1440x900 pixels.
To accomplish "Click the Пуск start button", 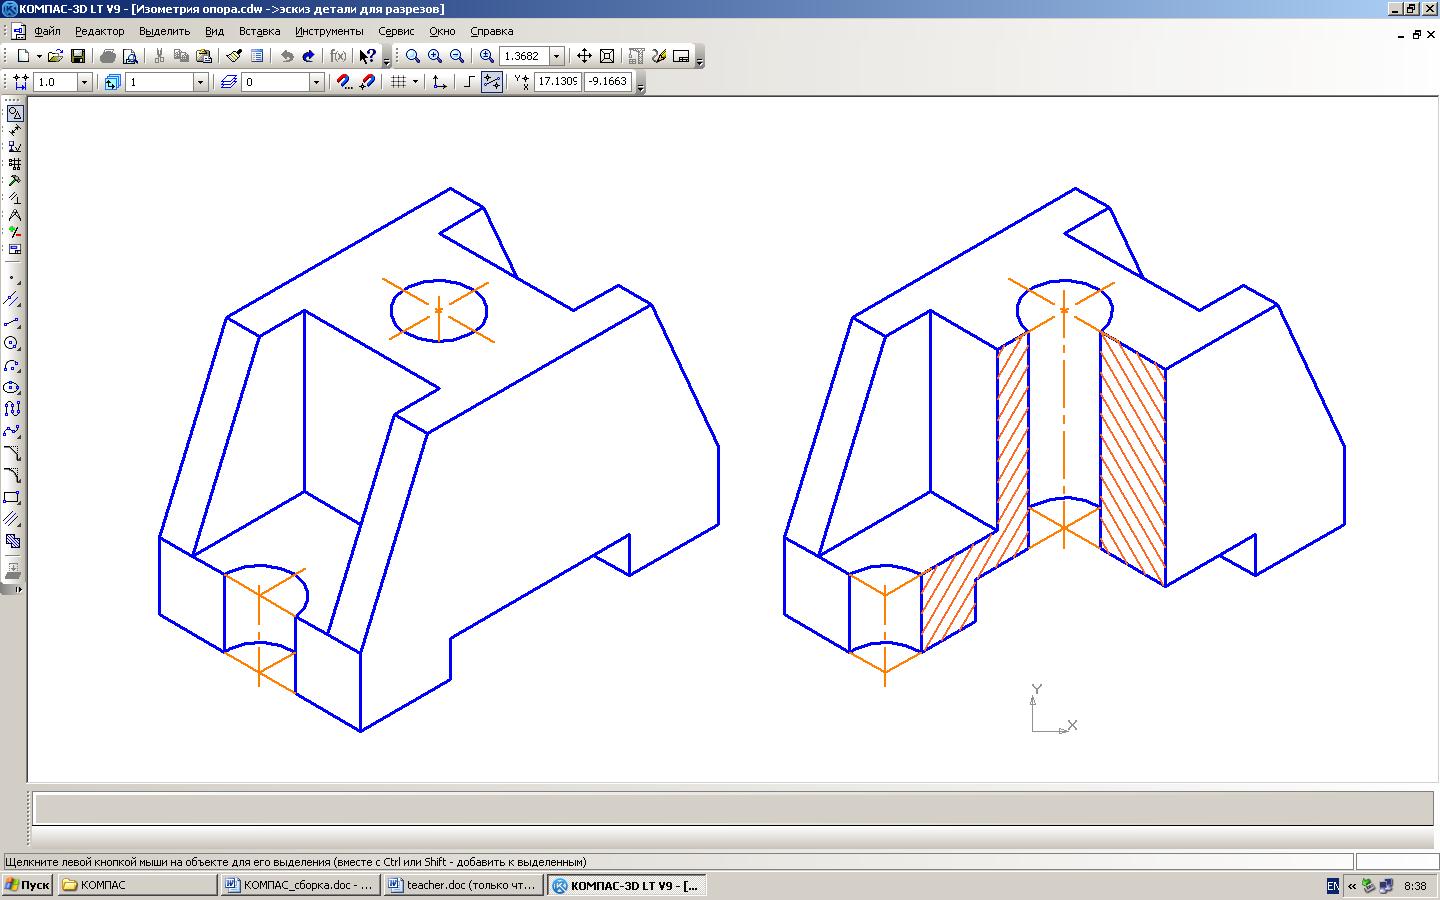I will point(27,885).
